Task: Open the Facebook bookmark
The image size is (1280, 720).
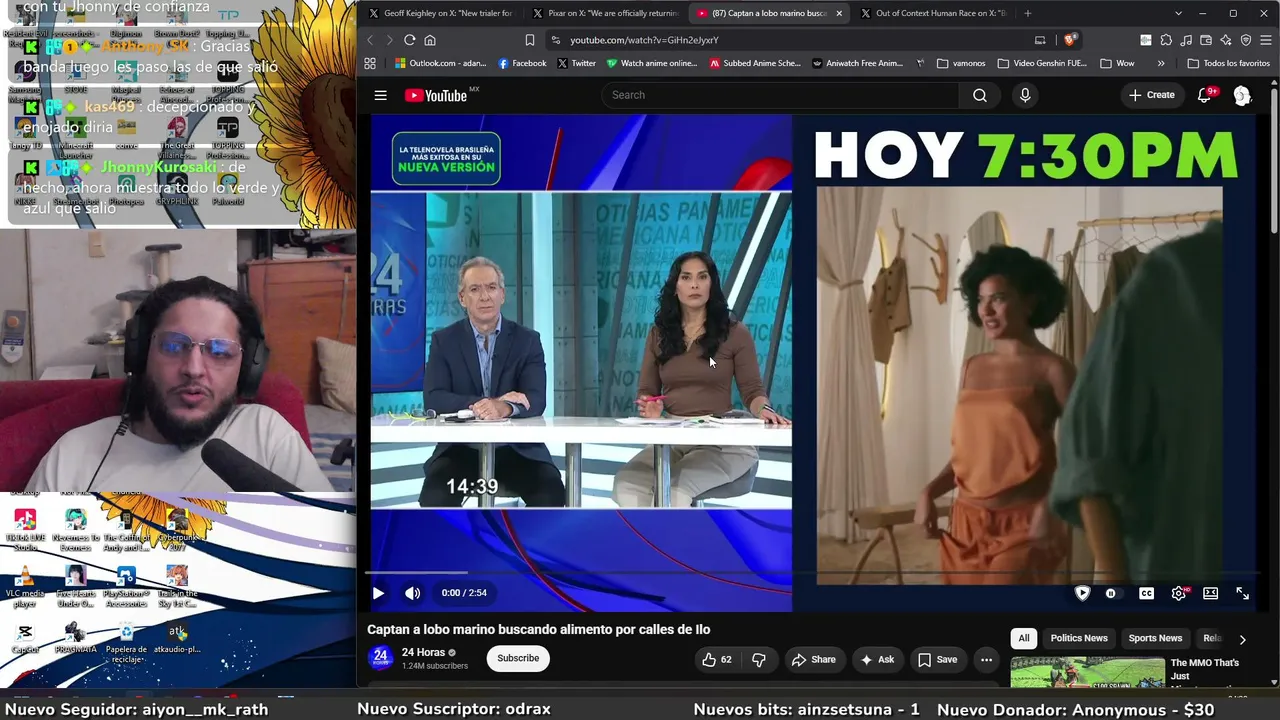Action: (522, 63)
